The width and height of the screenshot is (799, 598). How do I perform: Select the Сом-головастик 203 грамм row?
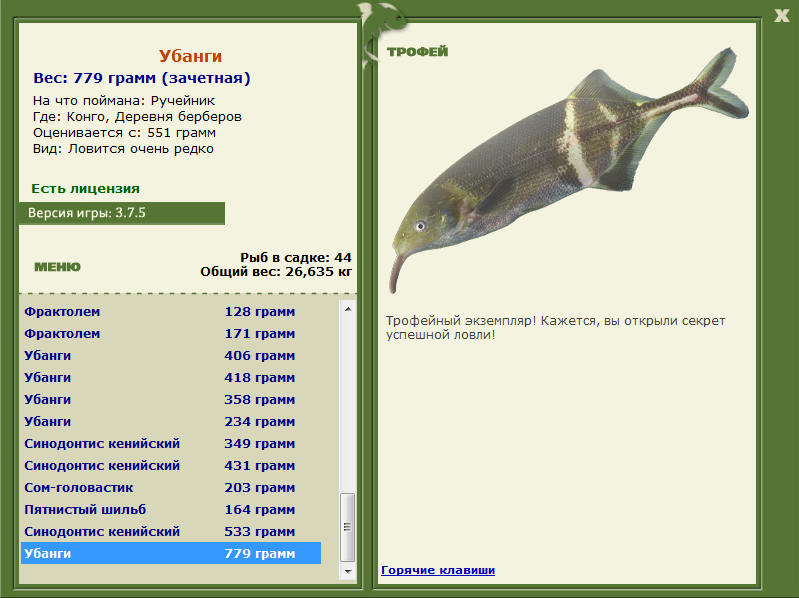pos(171,487)
